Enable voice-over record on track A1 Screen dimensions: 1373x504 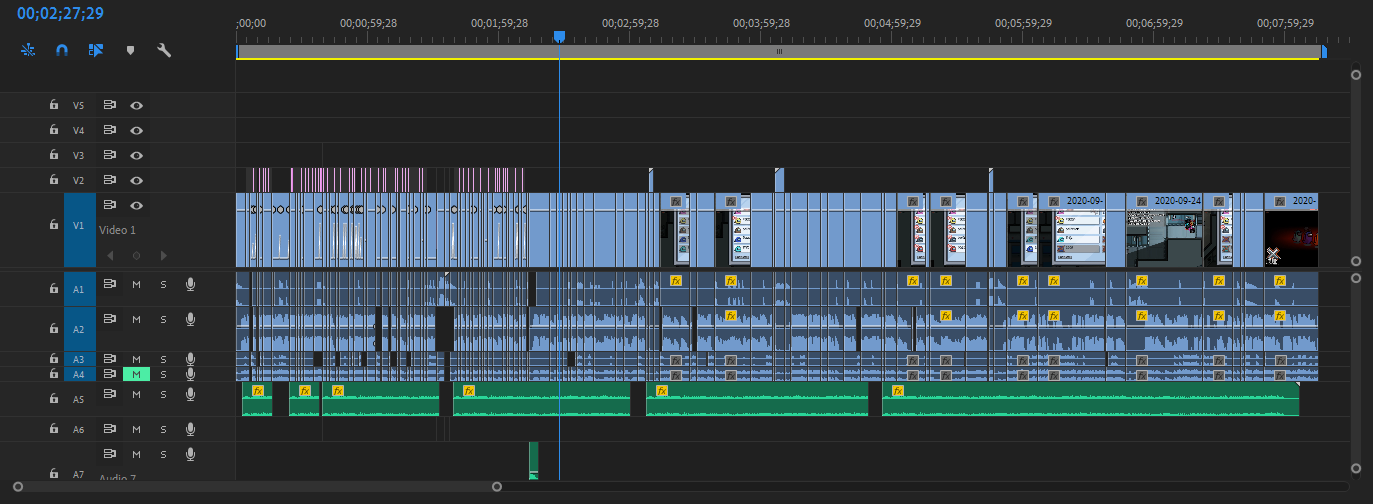point(190,285)
